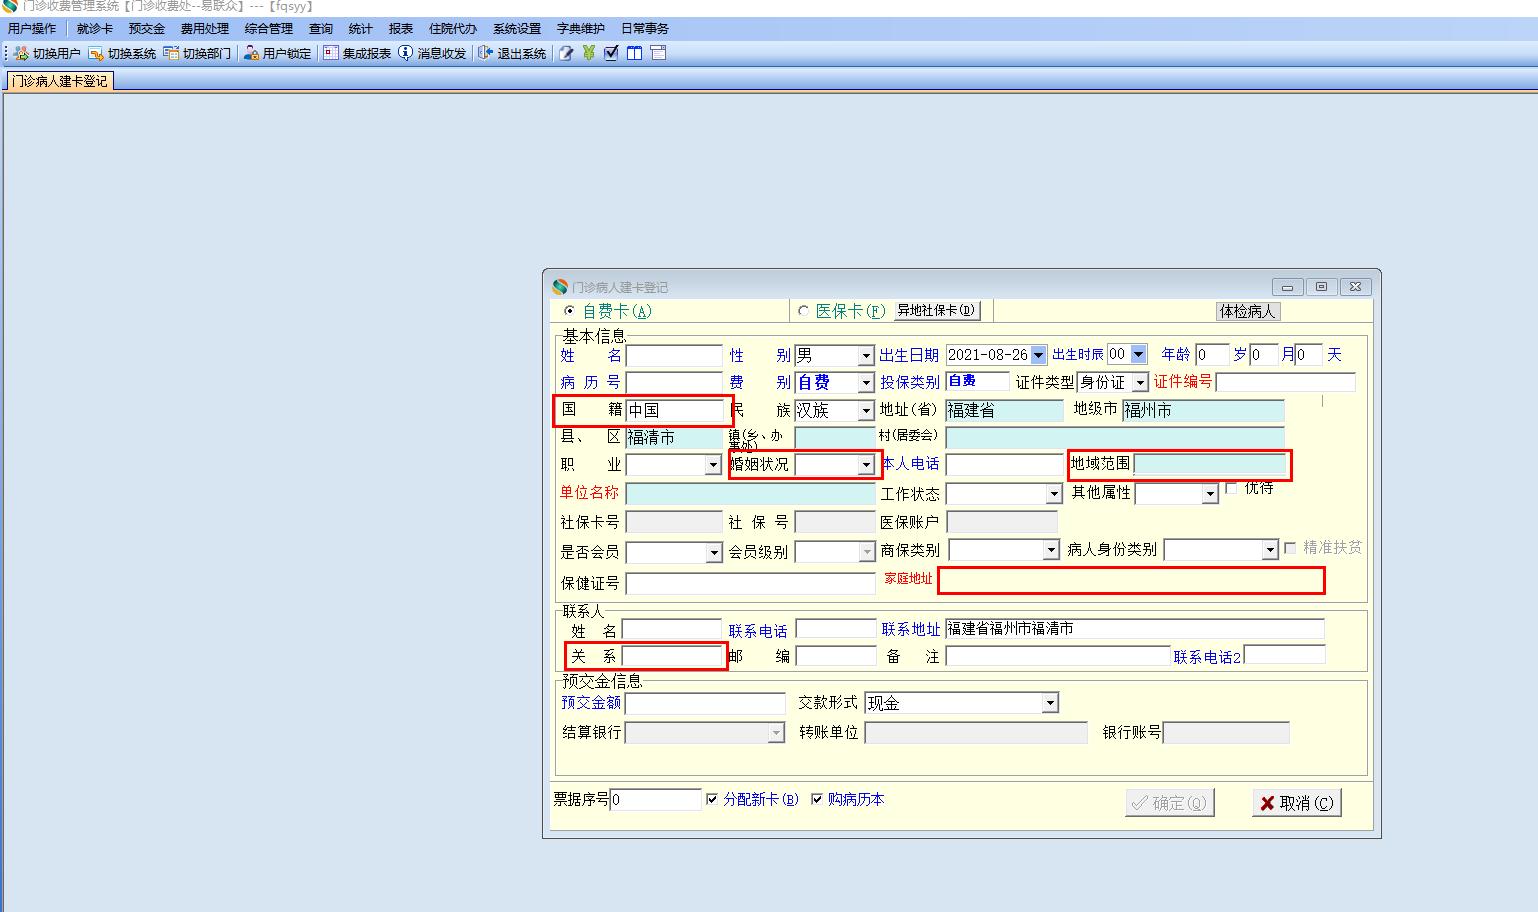Click the green yuan currency toolbar icon
Image resolution: width=1538 pixels, height=912 pixels.
(x=589, y=53)
